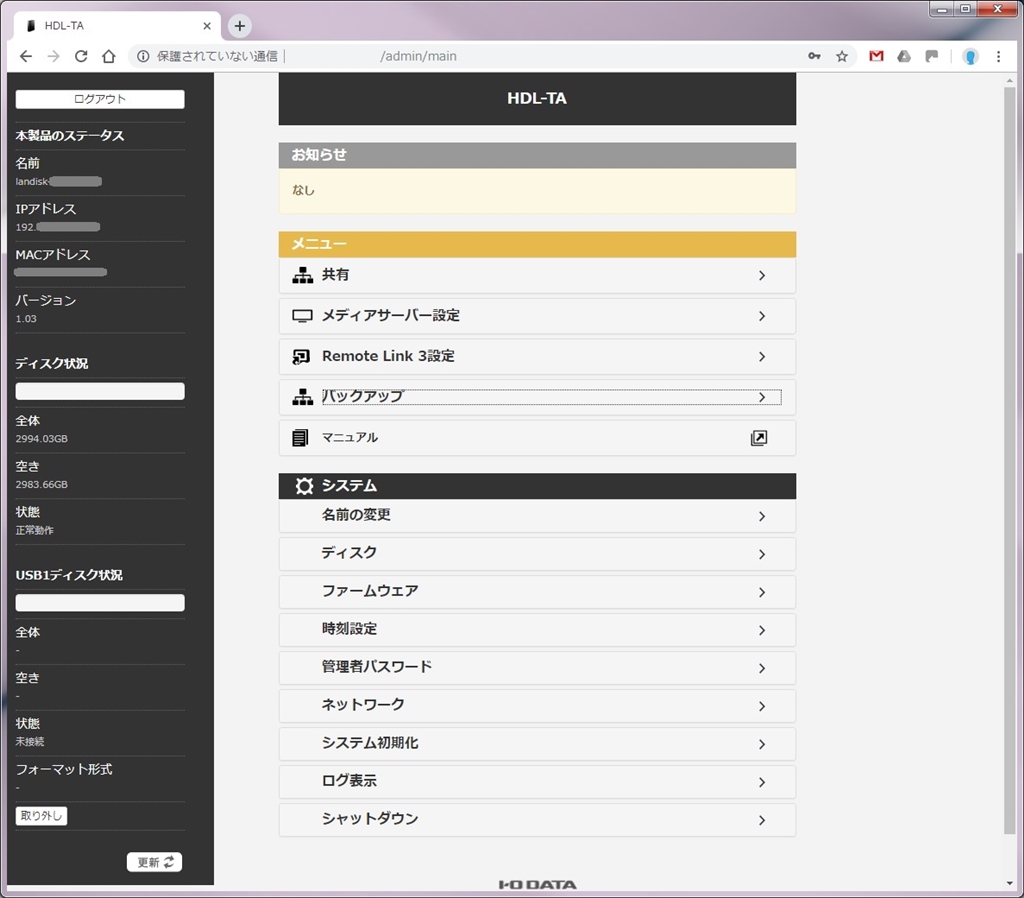The image size is (1024, 898).
Task: Open the Chrome profile avatar
Action: point(970,57)
